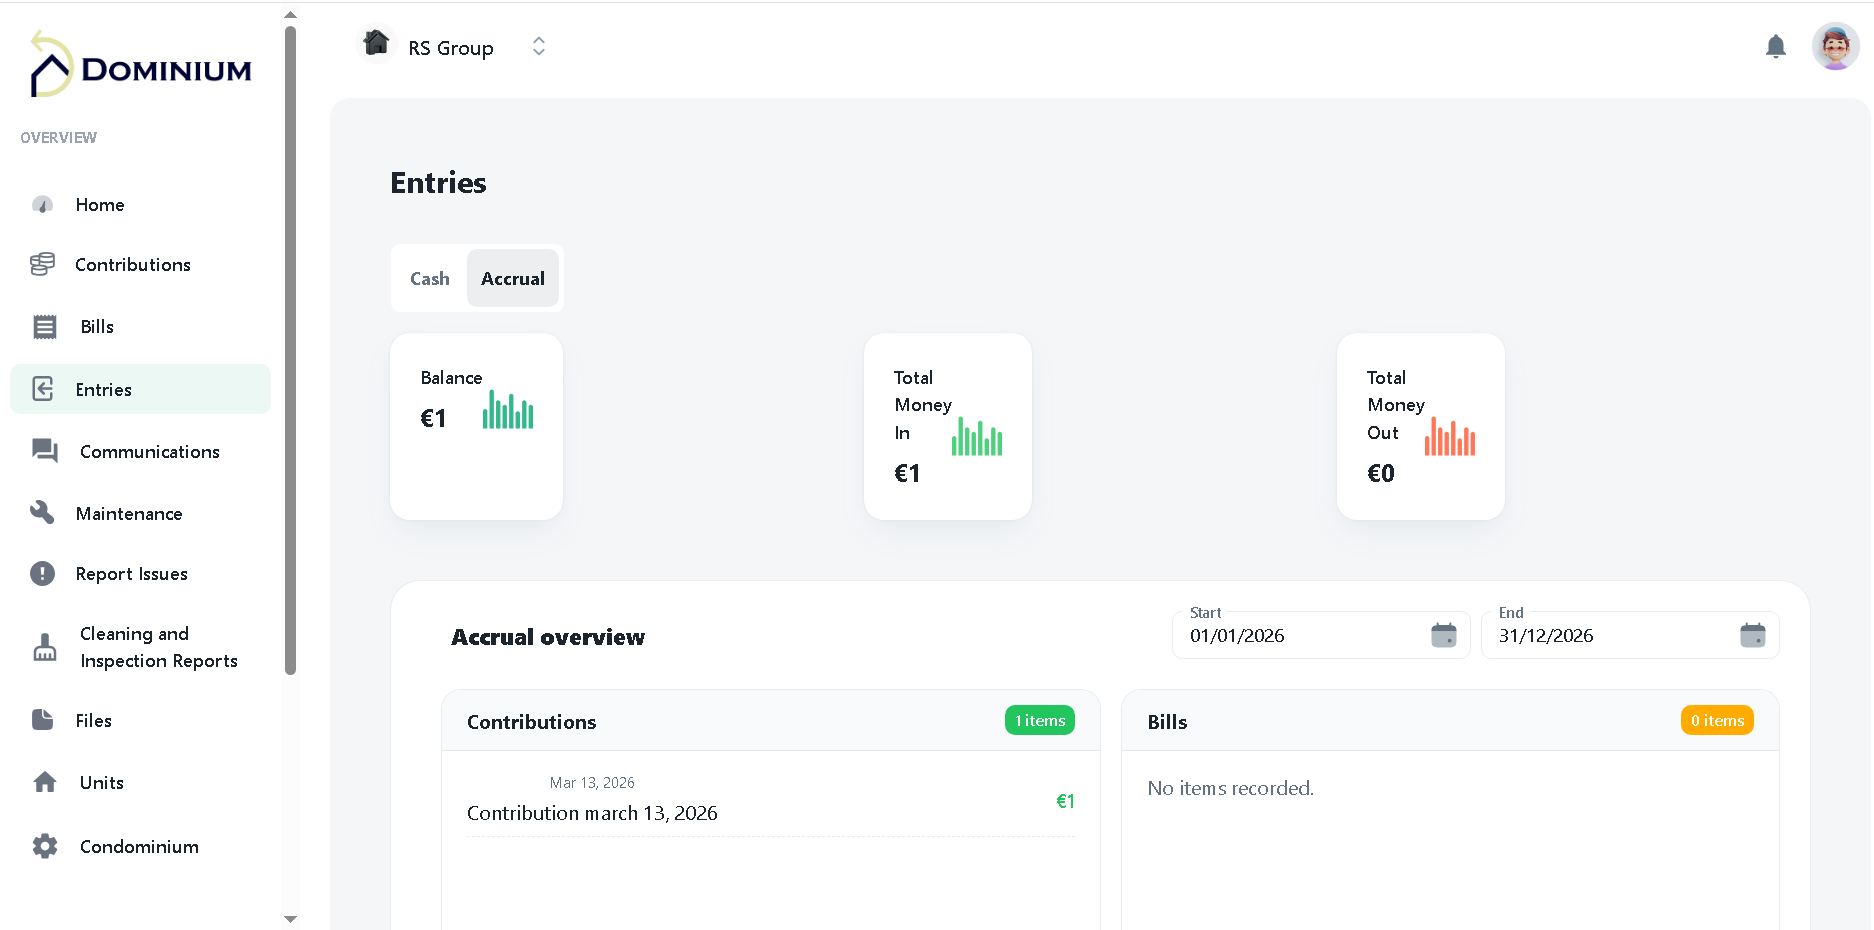Select the Entries icon in the sidebar

[44, 389]
